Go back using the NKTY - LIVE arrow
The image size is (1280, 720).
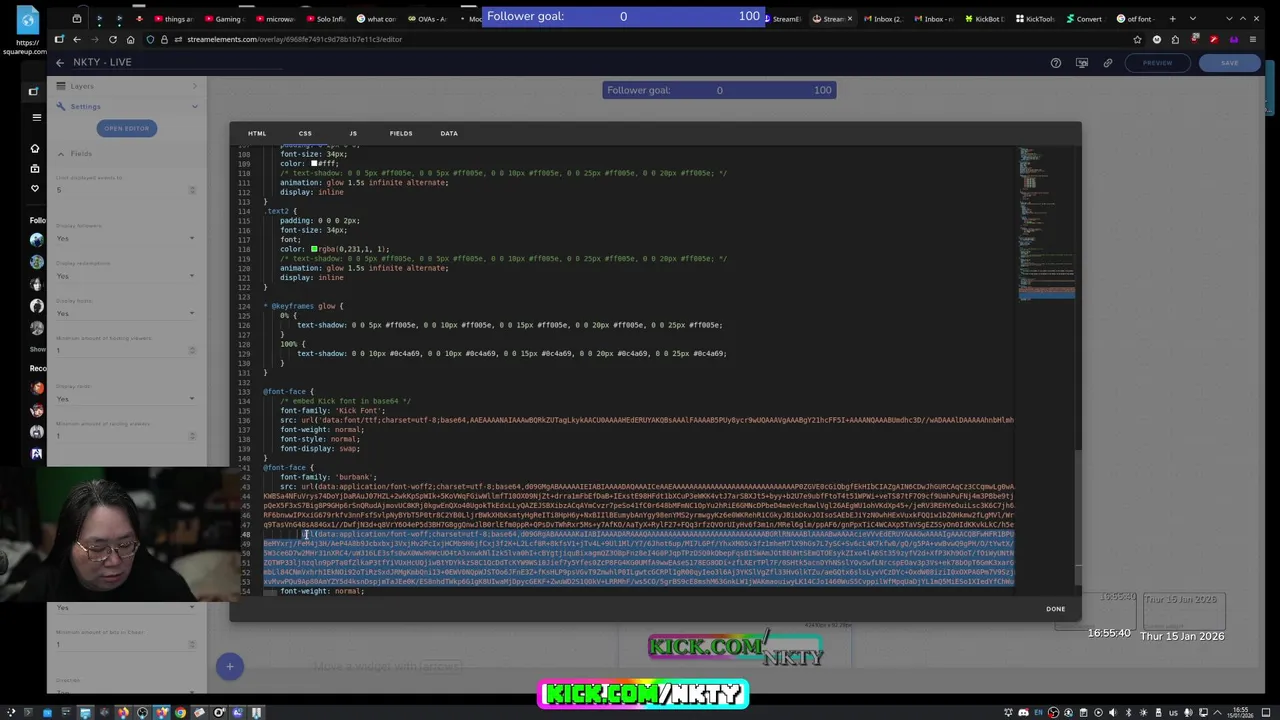[x=59, y=62]
